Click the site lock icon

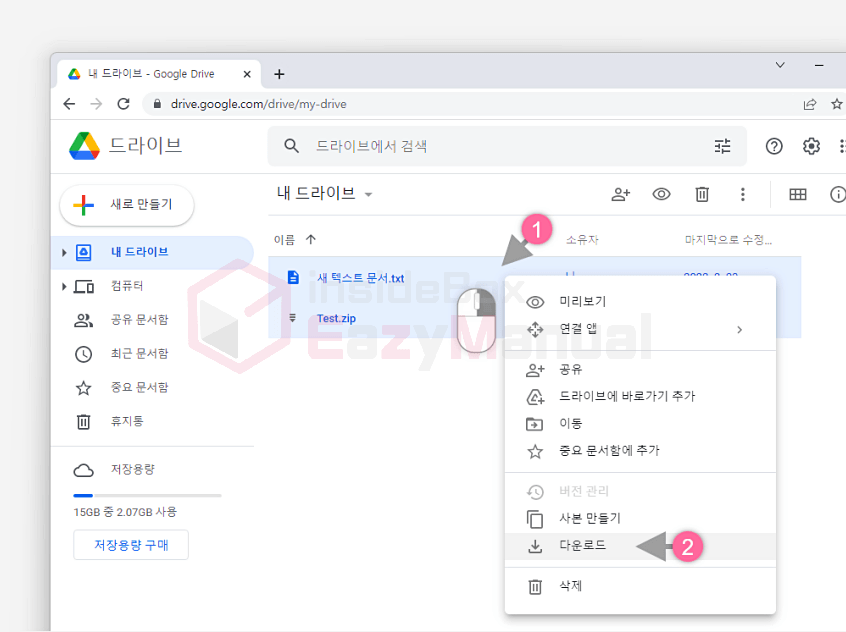point(157,104)
